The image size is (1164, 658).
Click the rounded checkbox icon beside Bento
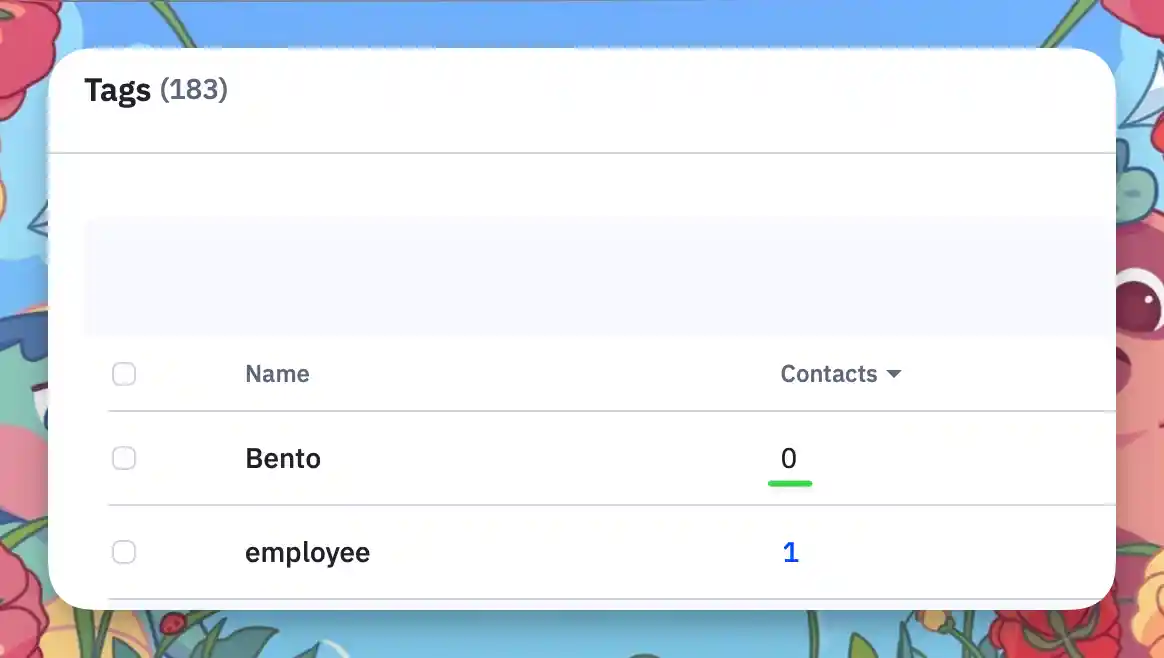tap(124, 458)
